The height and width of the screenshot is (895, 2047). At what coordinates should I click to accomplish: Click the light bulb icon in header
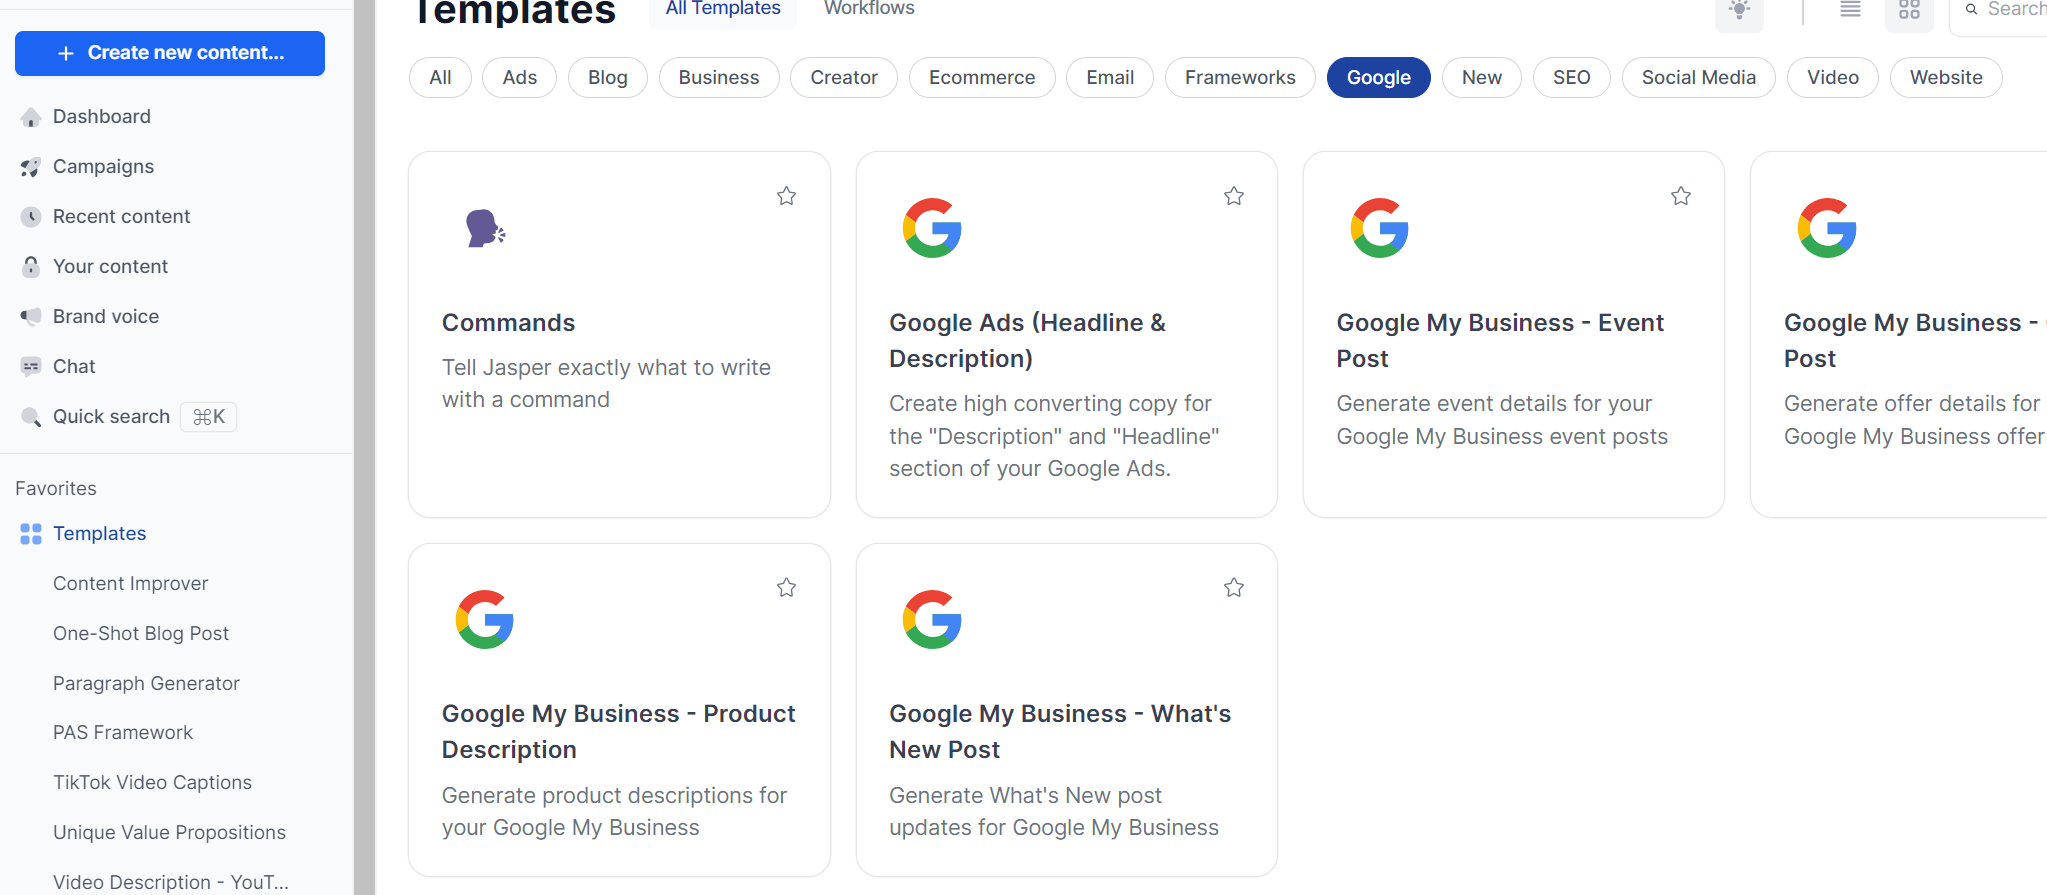tap(1739, 10)
